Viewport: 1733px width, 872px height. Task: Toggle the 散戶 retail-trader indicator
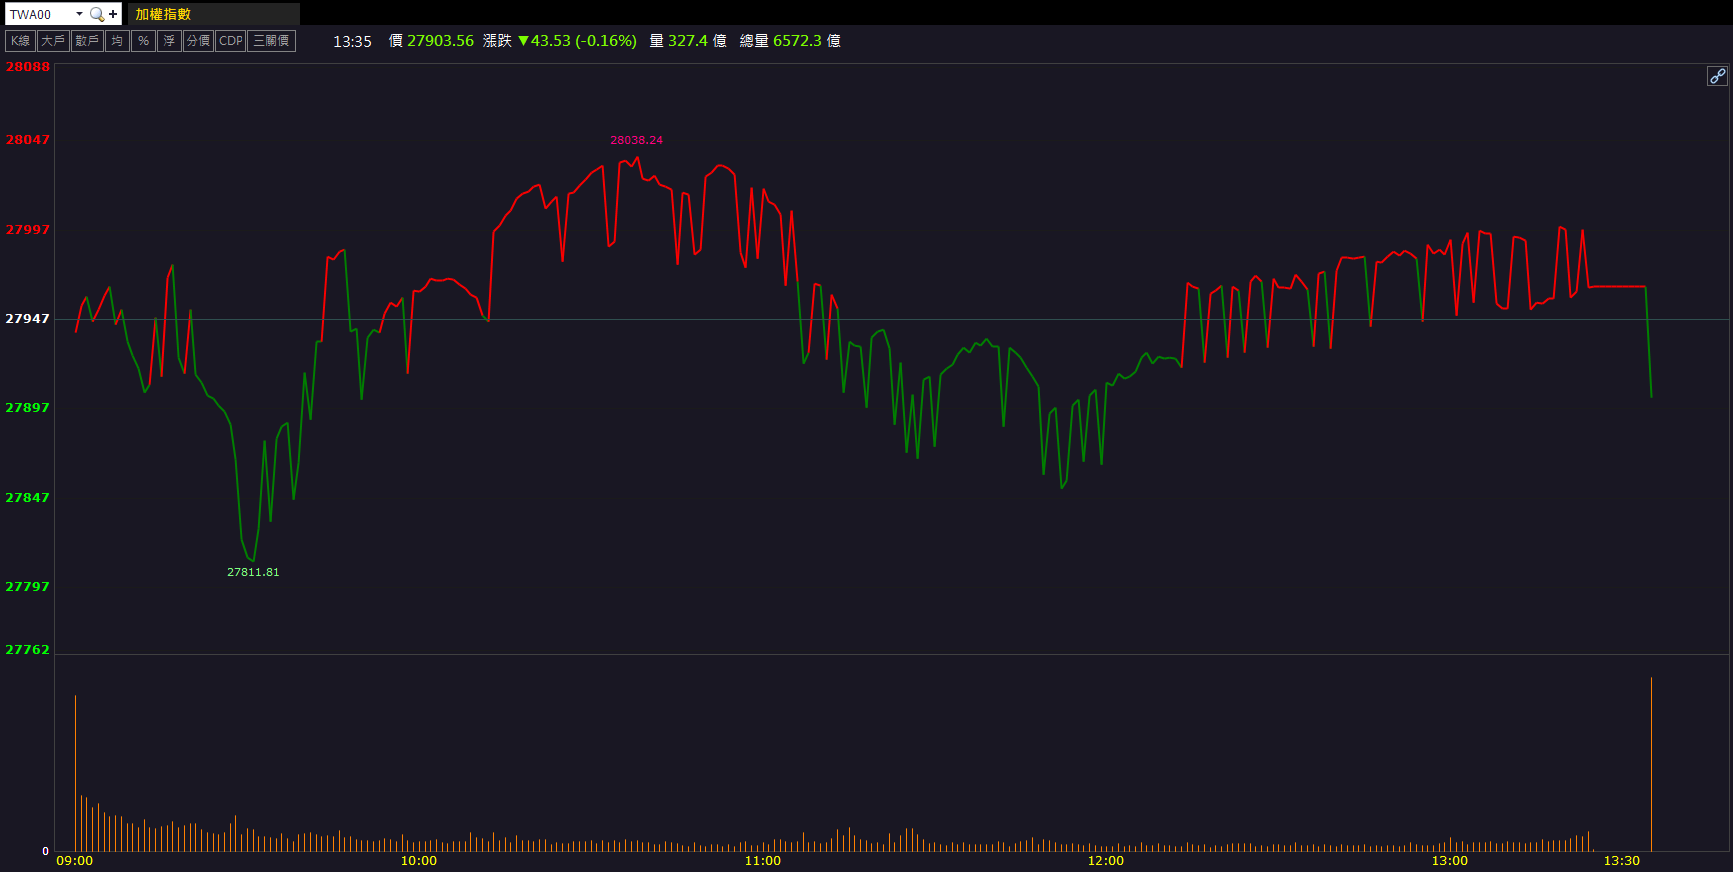click(x=87, y=41)
